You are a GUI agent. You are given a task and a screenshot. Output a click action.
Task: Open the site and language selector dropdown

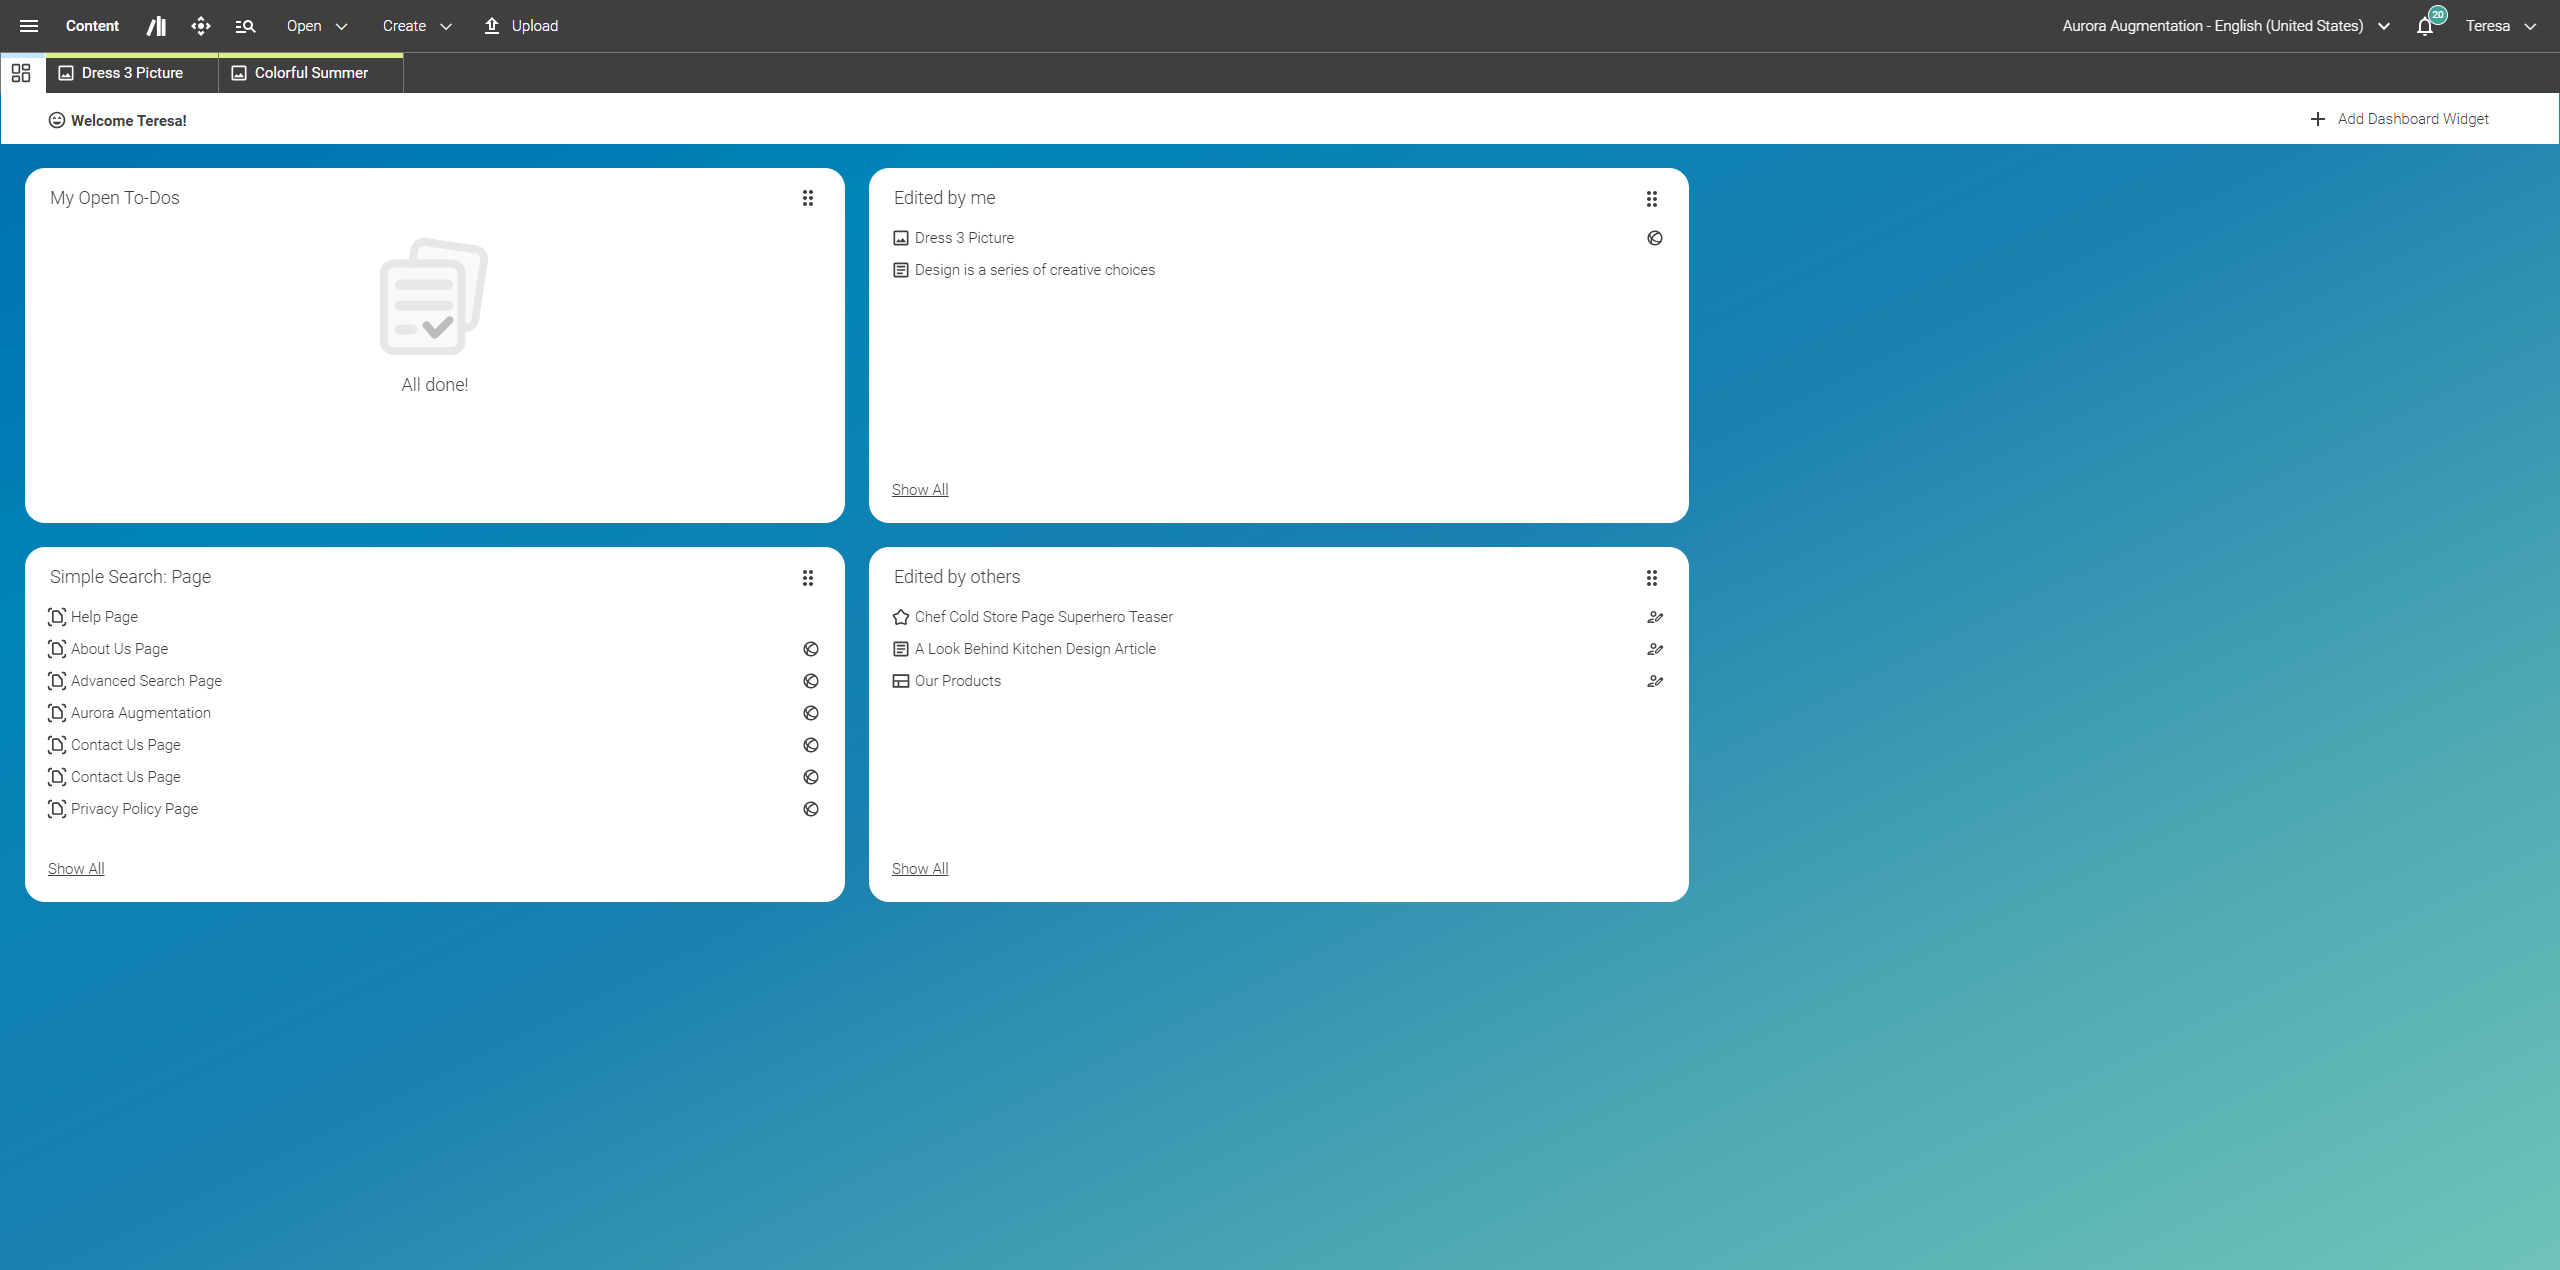[2225, 26]
